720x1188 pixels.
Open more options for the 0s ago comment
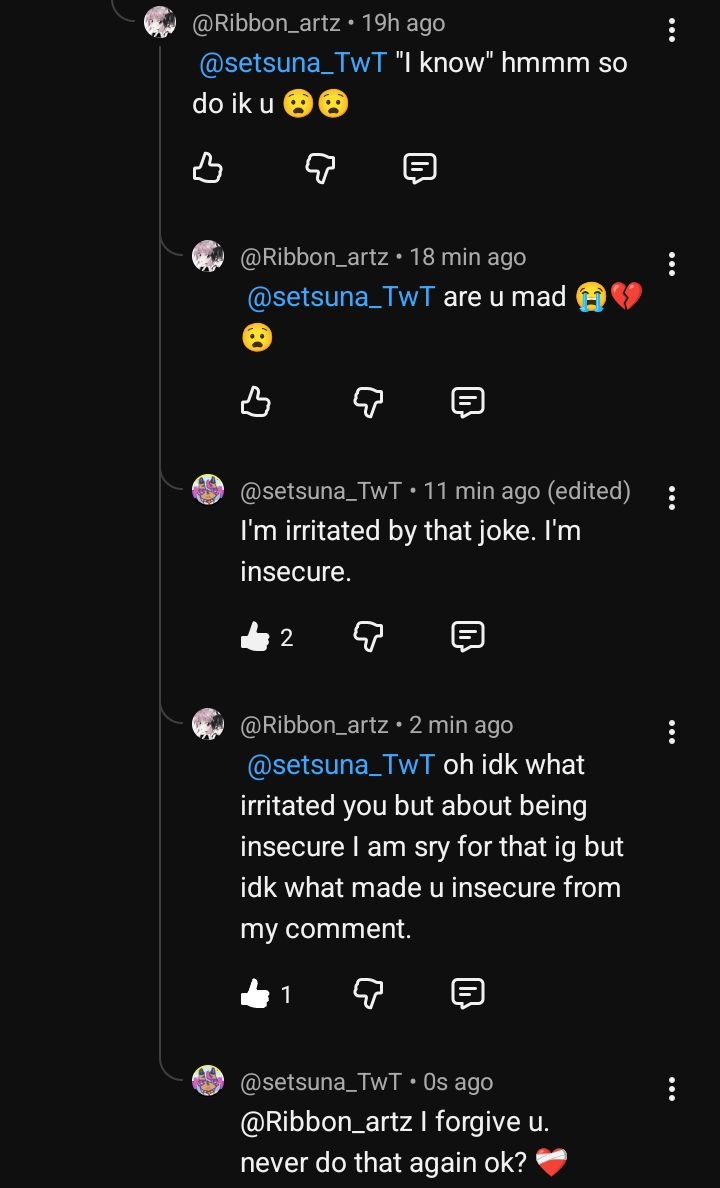click(672, 1089)
